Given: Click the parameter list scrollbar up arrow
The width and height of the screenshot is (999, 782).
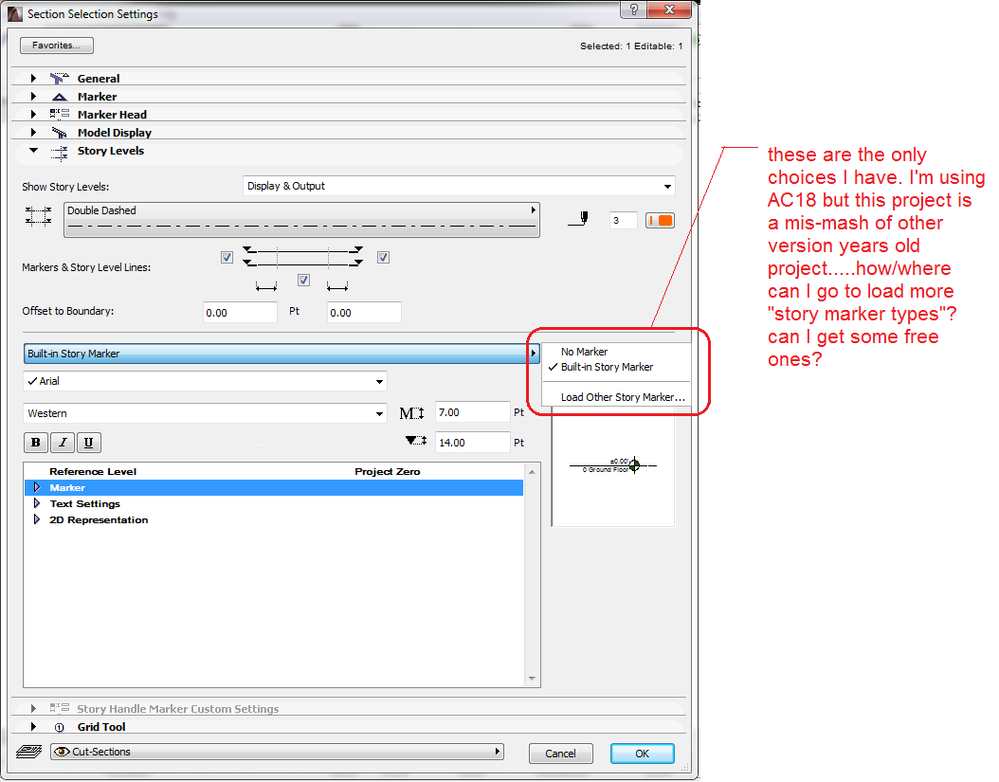Looking at the screenshot, I should (x=532, y=472).
